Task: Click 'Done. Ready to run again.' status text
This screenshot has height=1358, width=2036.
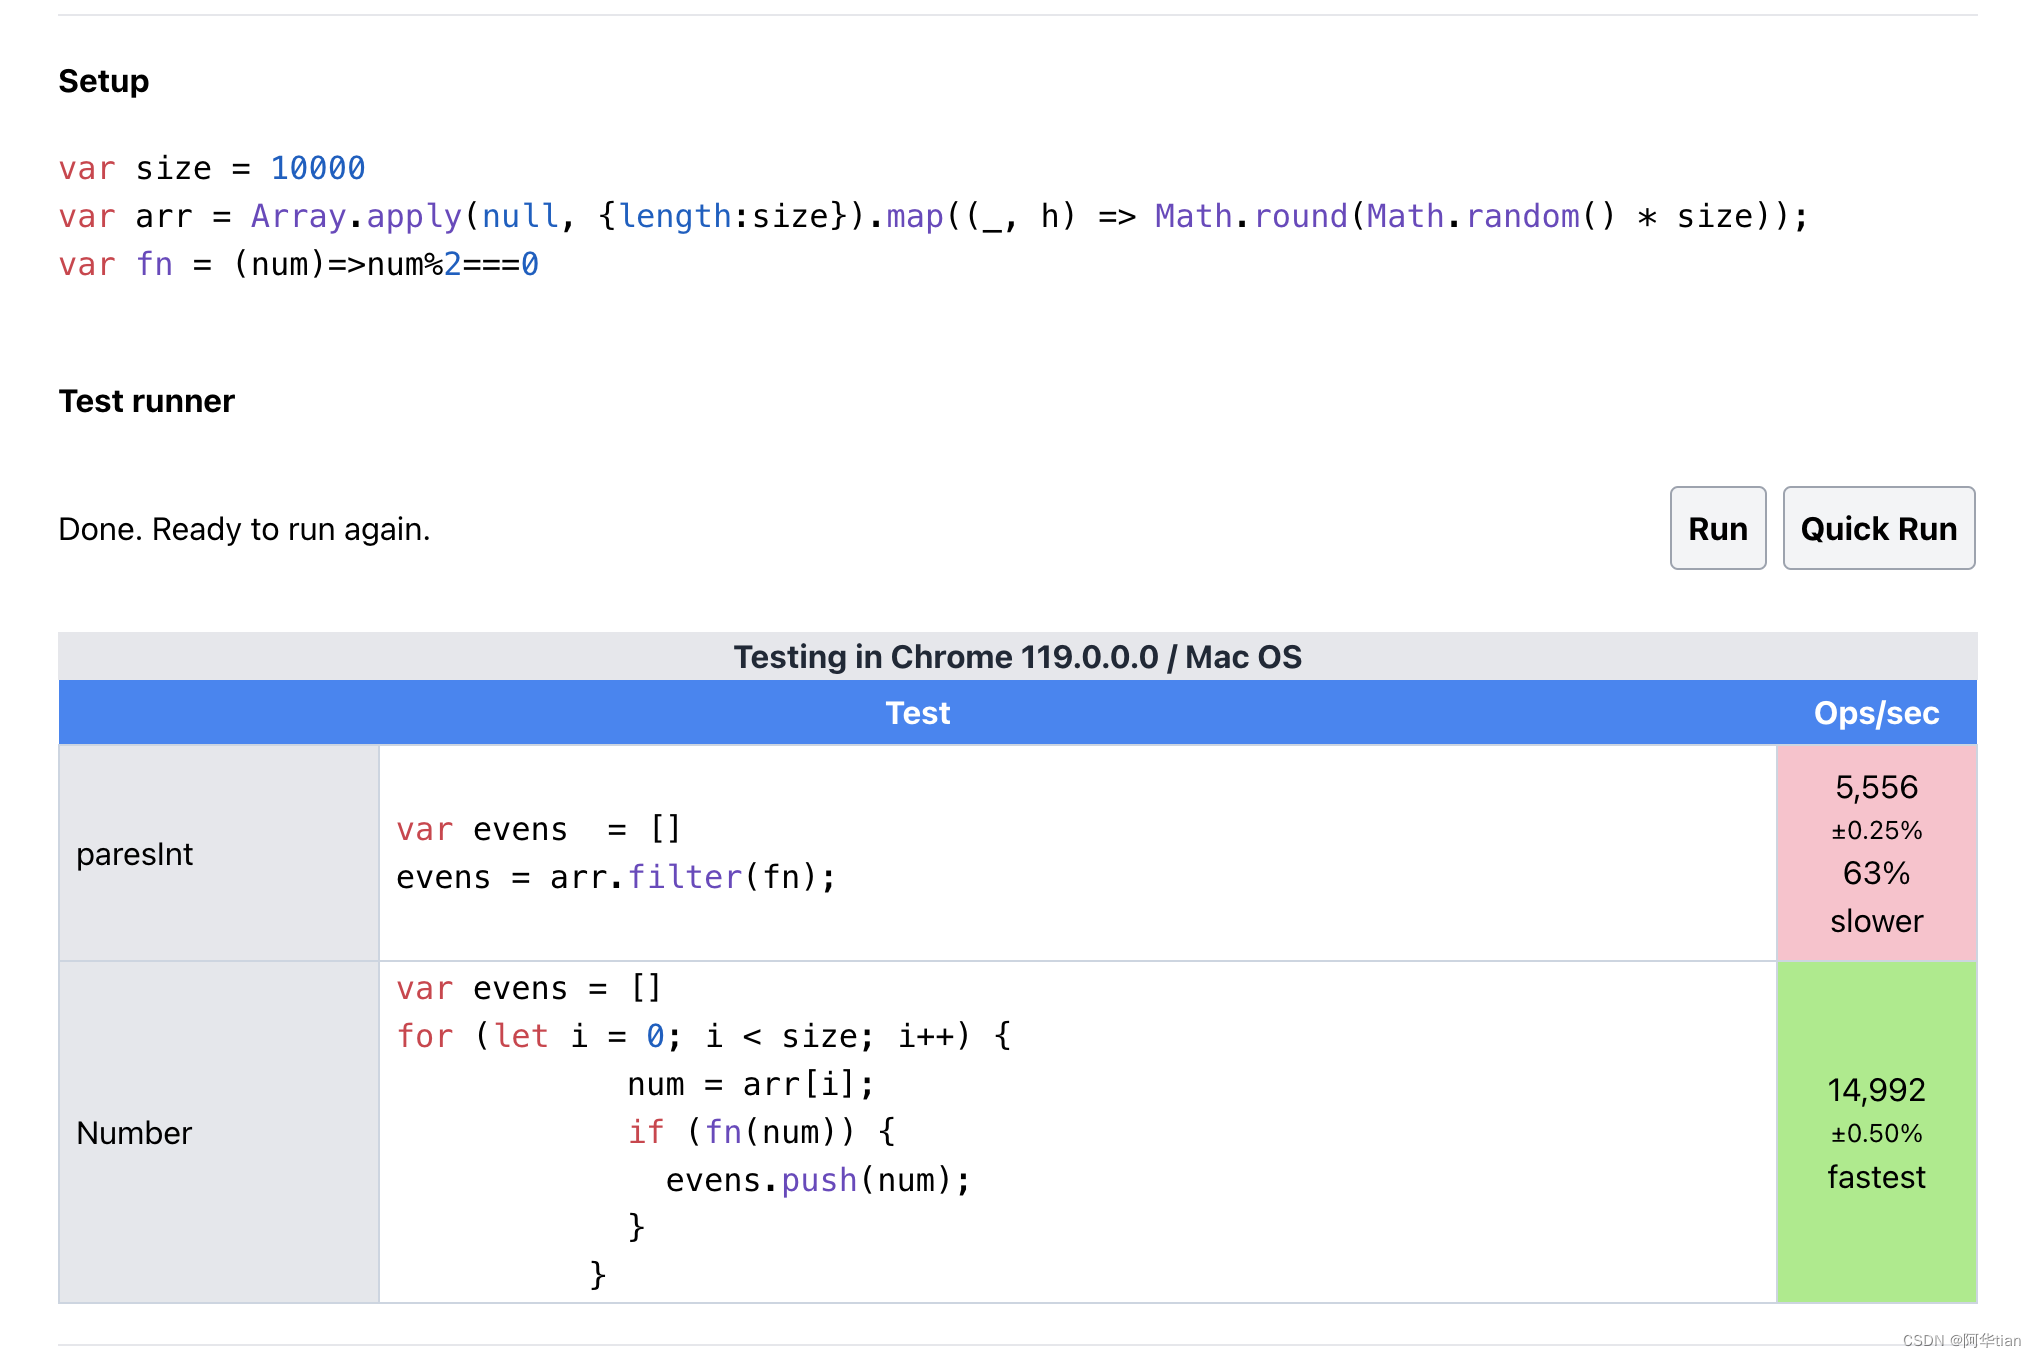Action: [x=244, y=529]
